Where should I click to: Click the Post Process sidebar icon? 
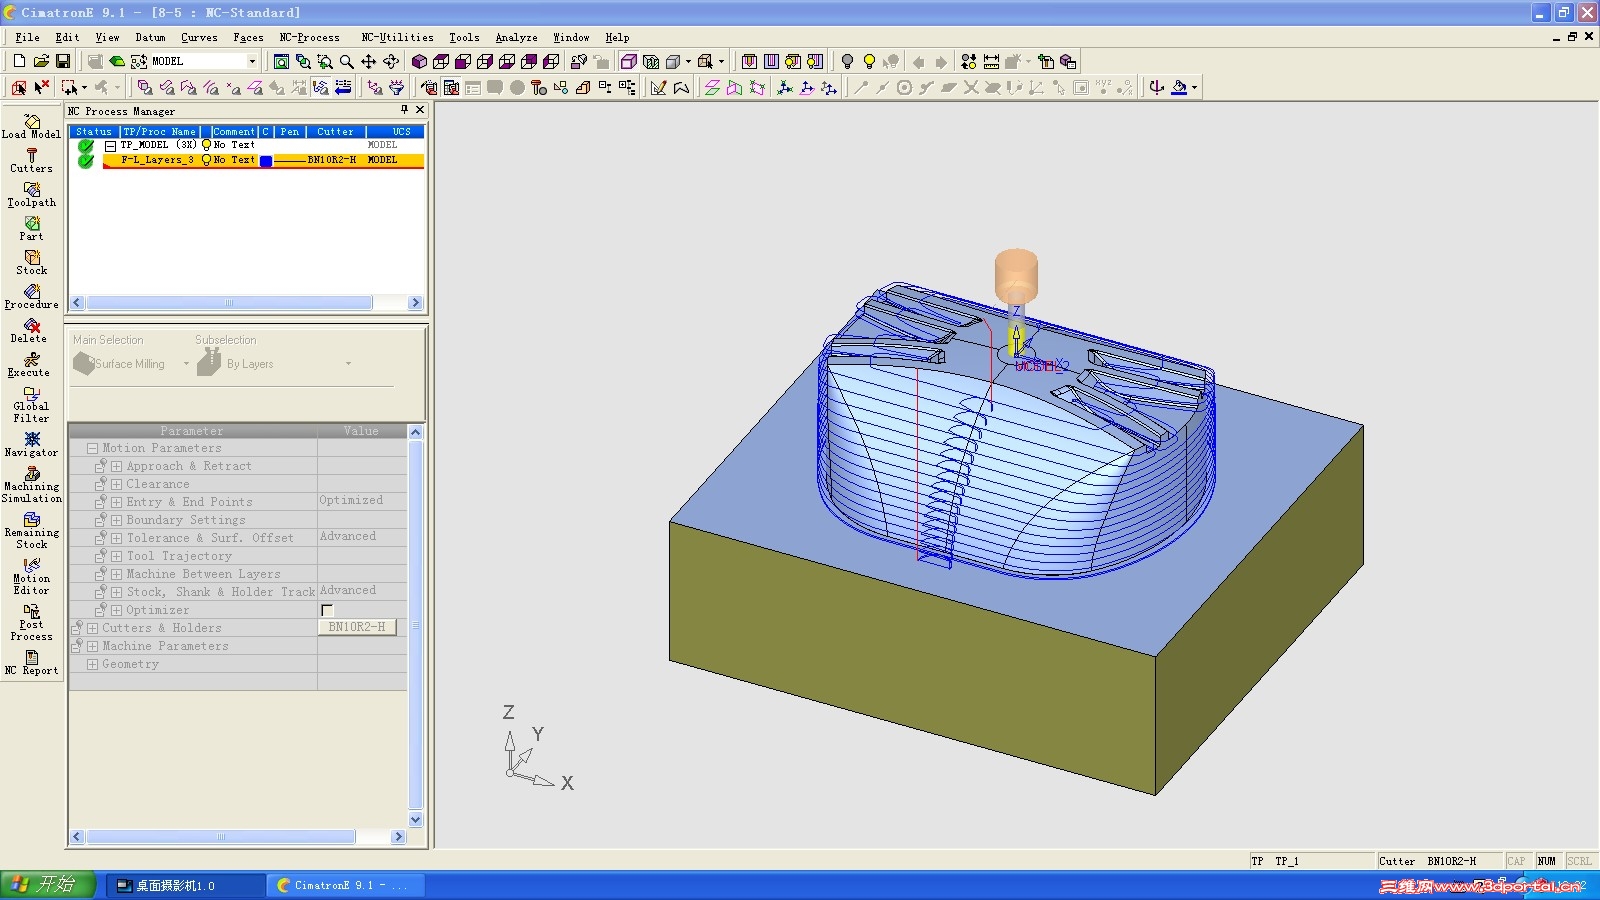31,622
